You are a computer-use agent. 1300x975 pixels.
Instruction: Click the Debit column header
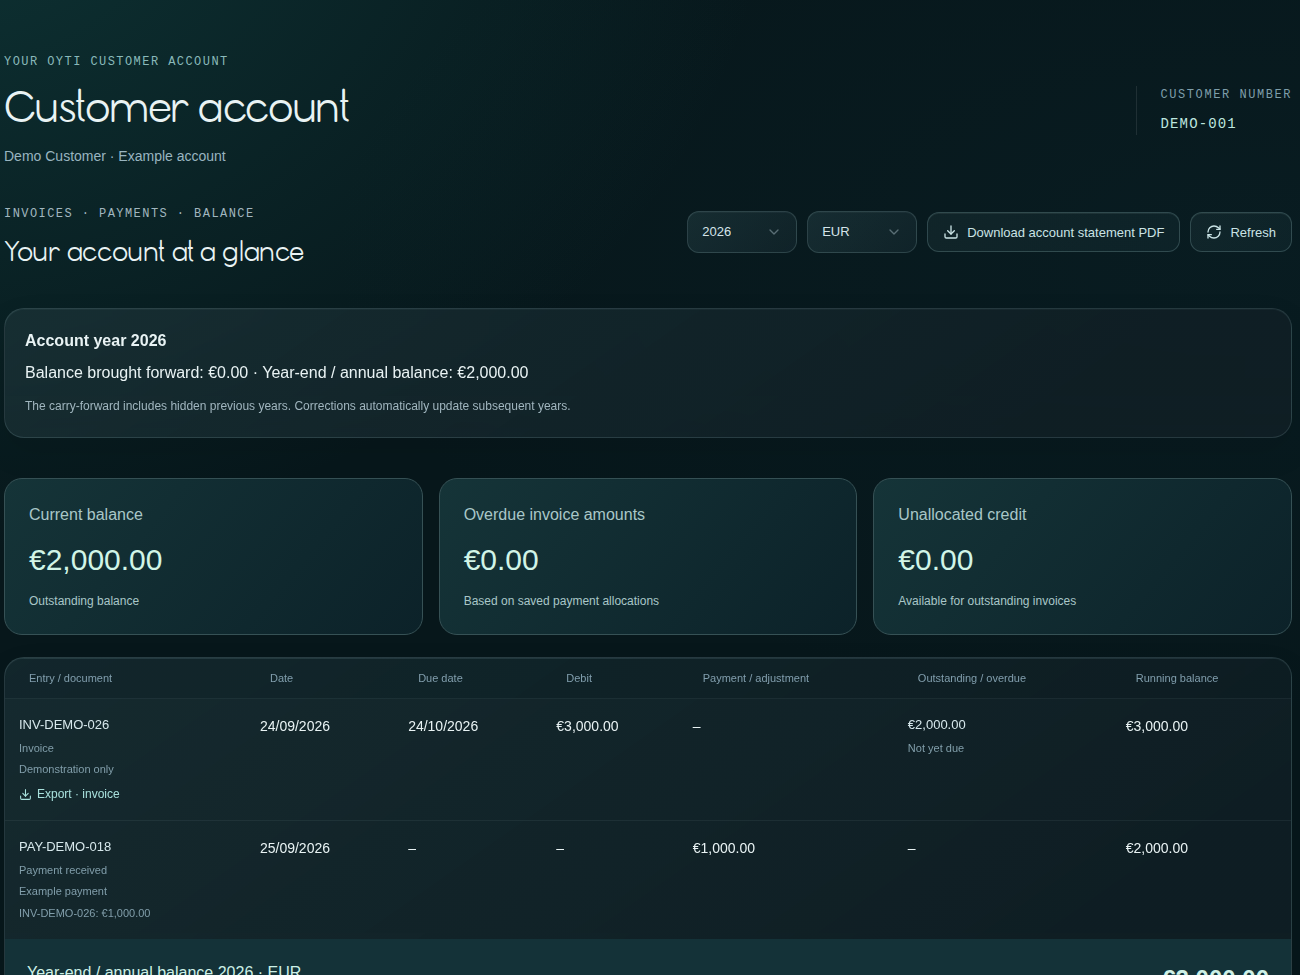(579, 678)
